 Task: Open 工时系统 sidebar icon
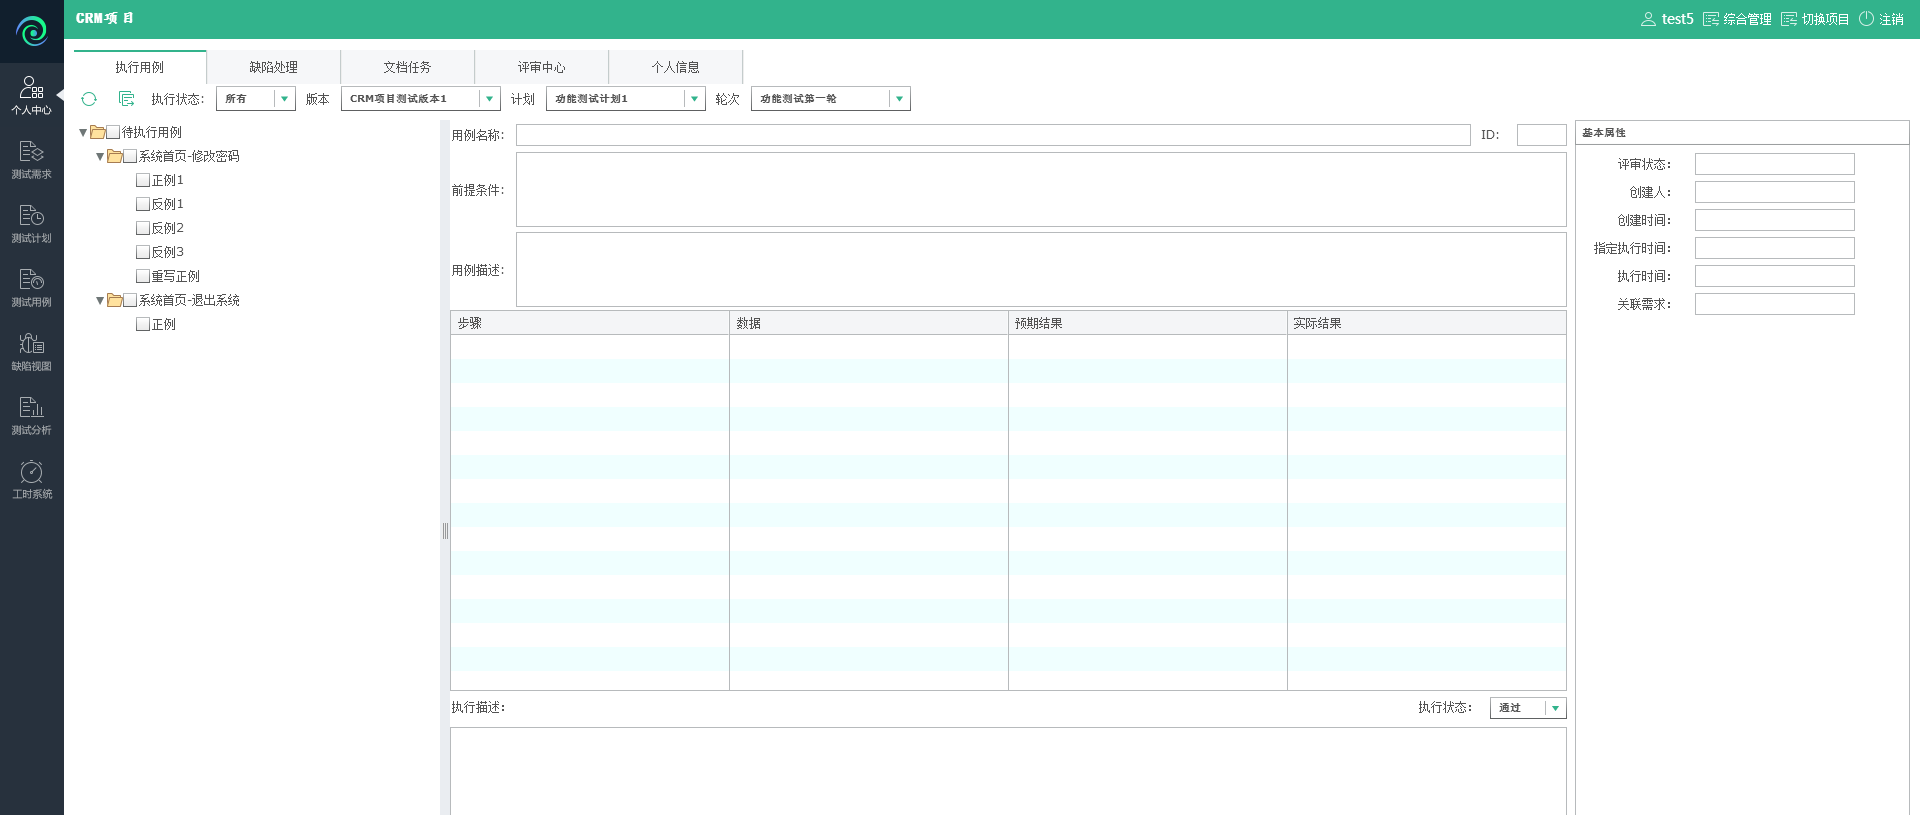point(31,479)
